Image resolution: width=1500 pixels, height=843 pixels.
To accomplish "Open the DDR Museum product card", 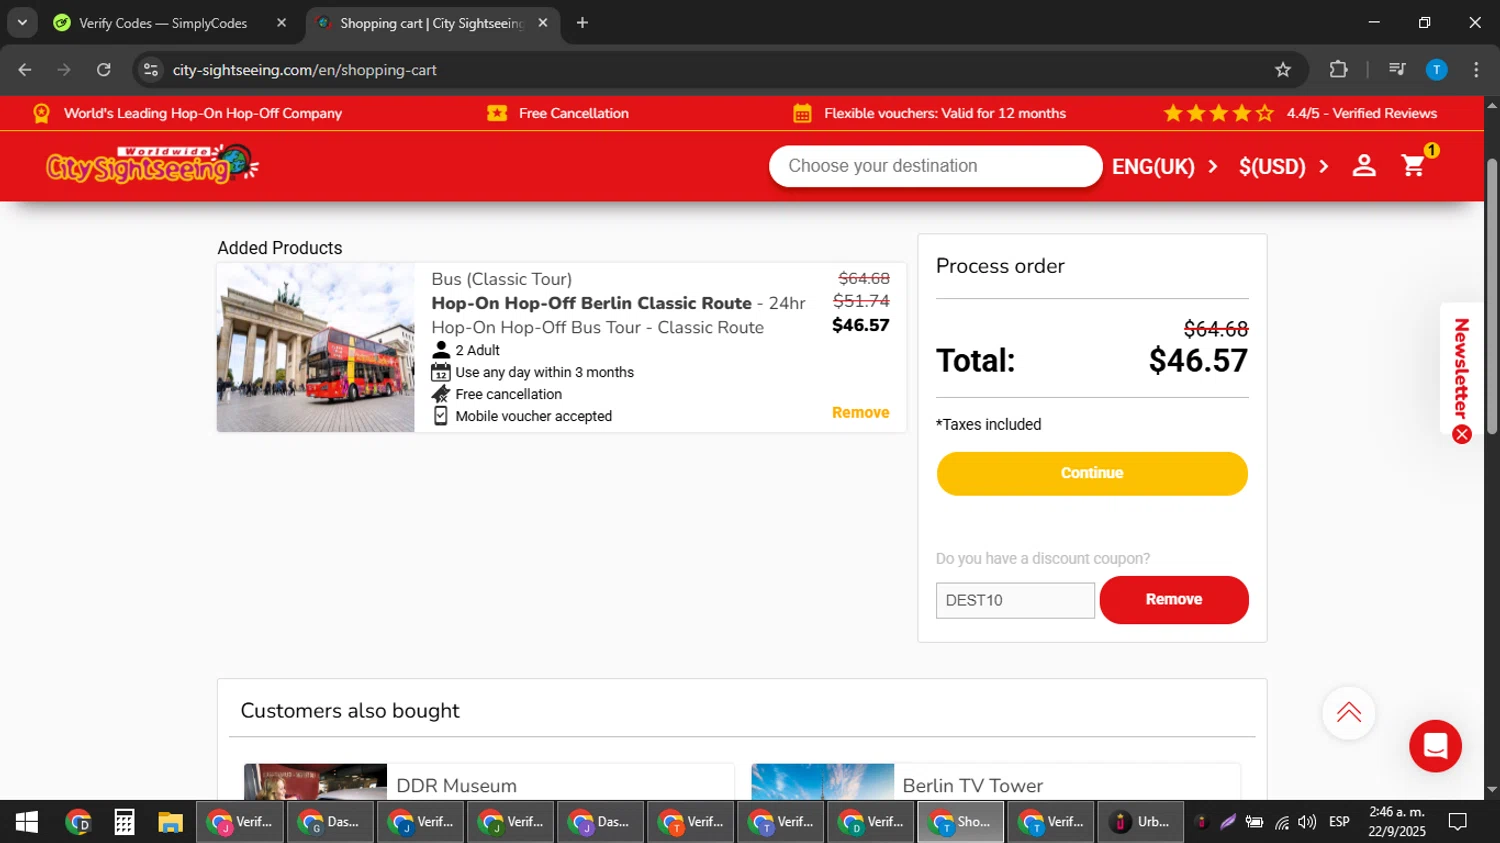I will (489, 782).
